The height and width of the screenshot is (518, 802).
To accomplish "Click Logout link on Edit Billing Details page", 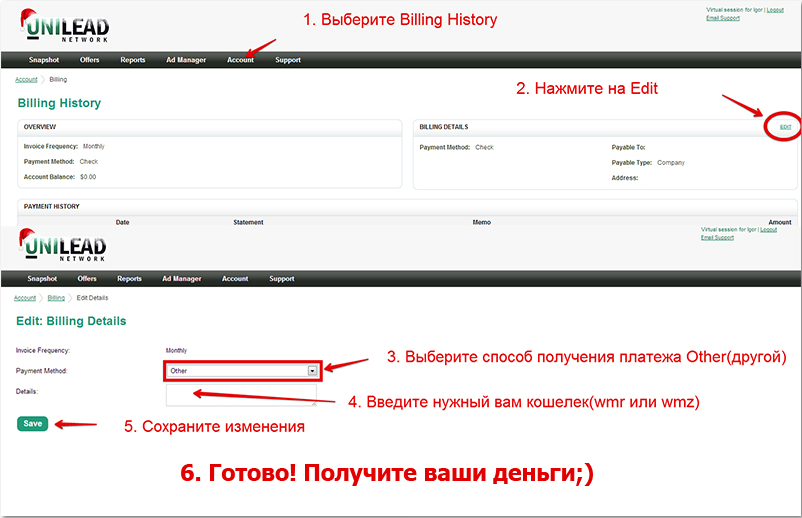I will pyautogui.click(x=768, y=230).
